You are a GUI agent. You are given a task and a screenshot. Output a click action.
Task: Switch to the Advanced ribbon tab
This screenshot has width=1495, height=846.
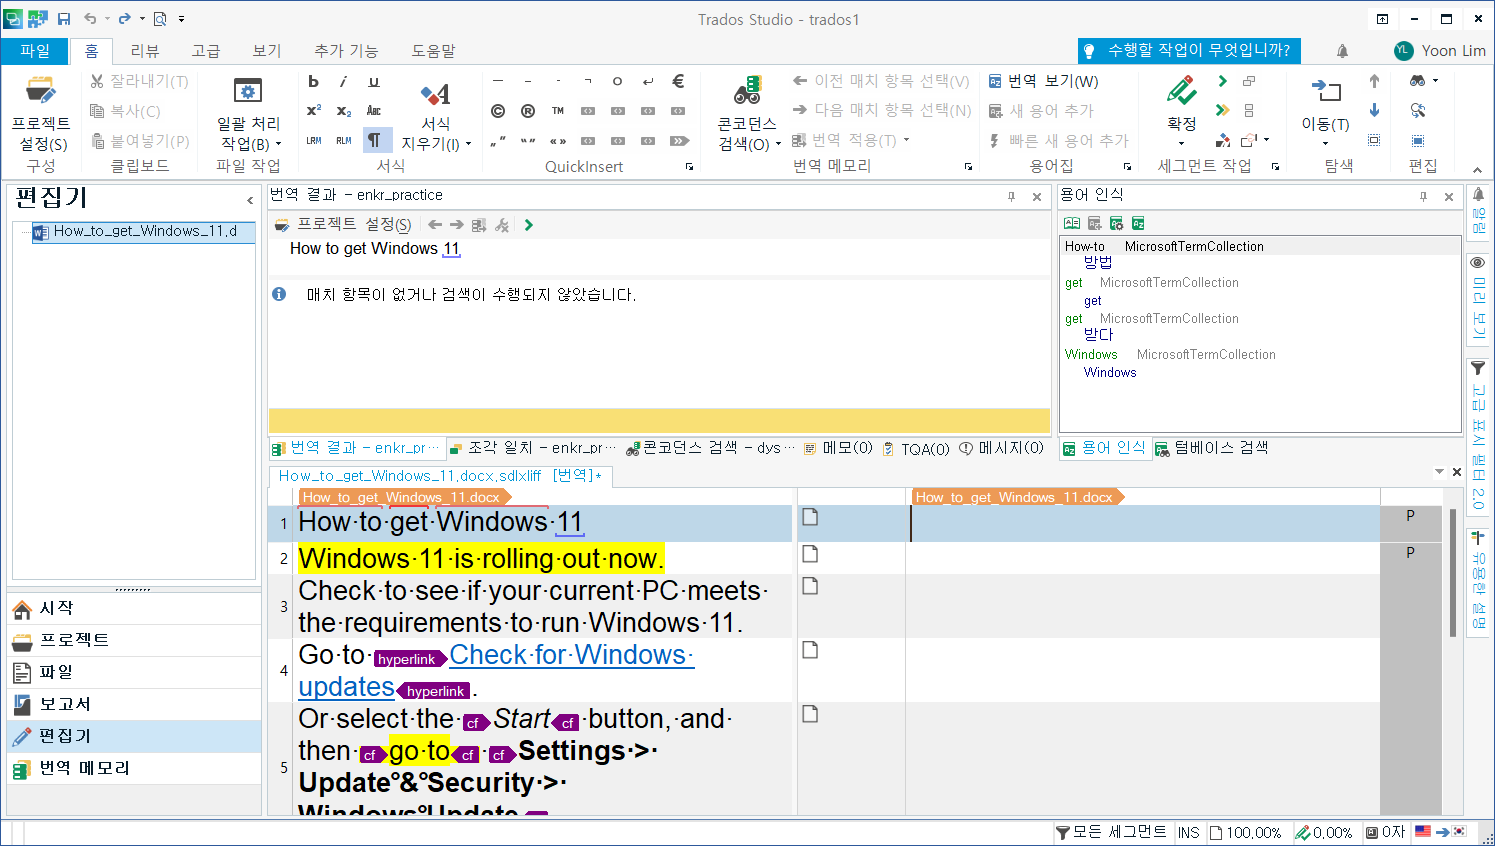[x=206, y=50]
